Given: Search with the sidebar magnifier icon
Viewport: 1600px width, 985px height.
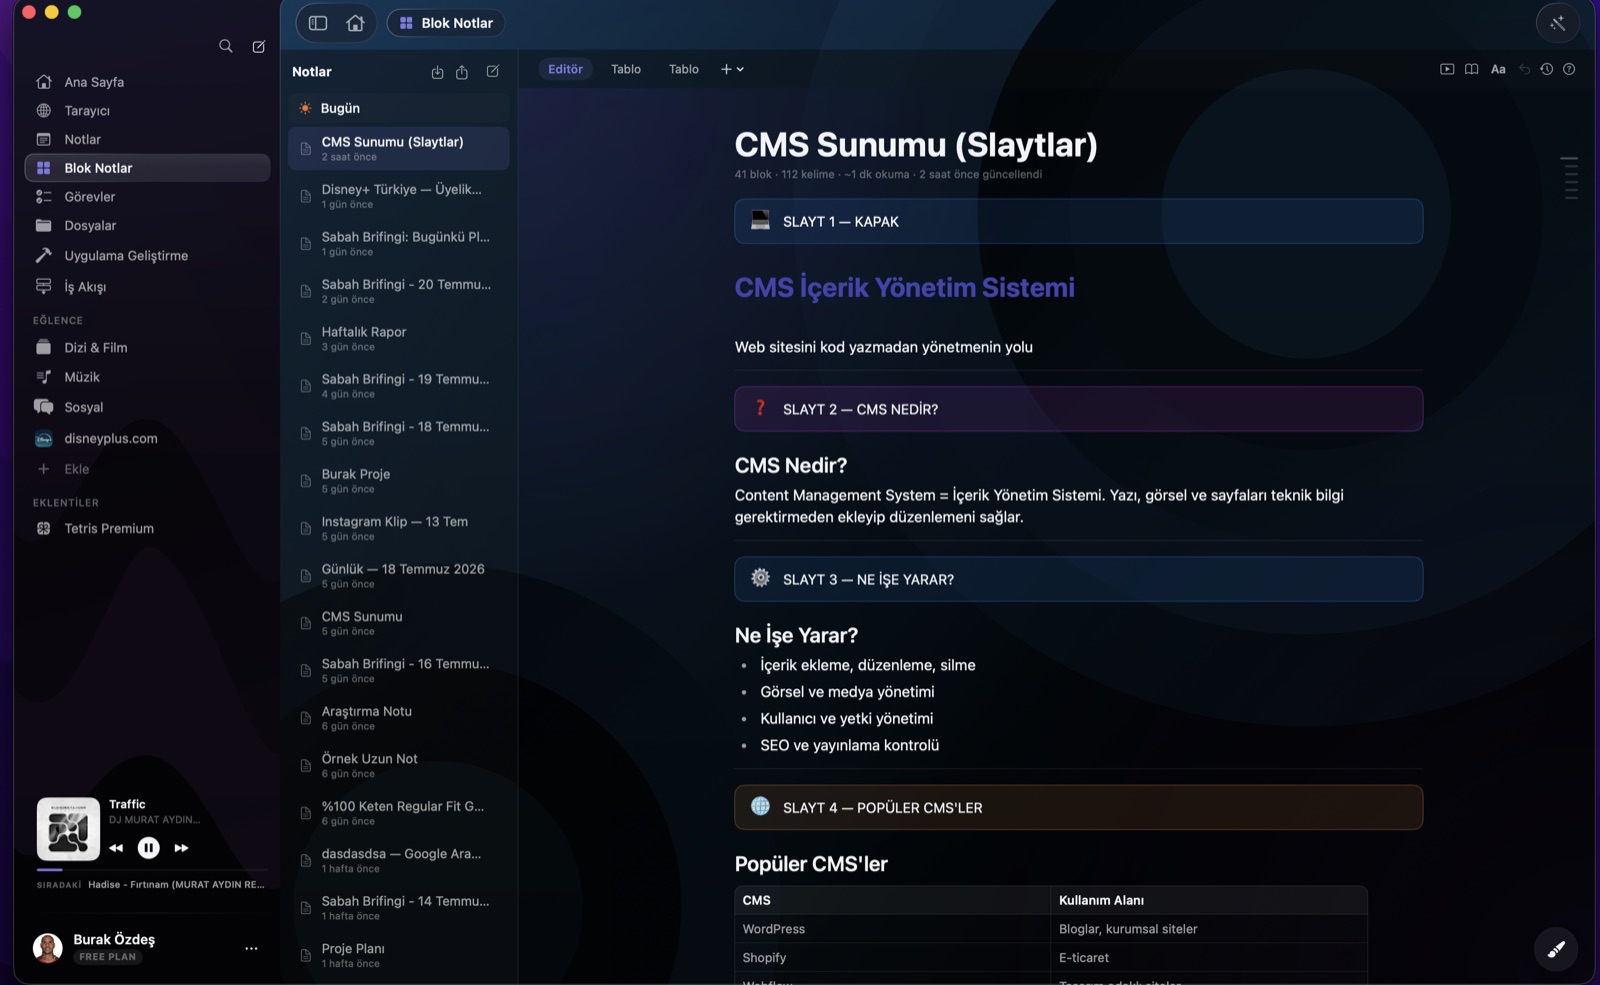Looking at the screenshot, I should [226, 46].
